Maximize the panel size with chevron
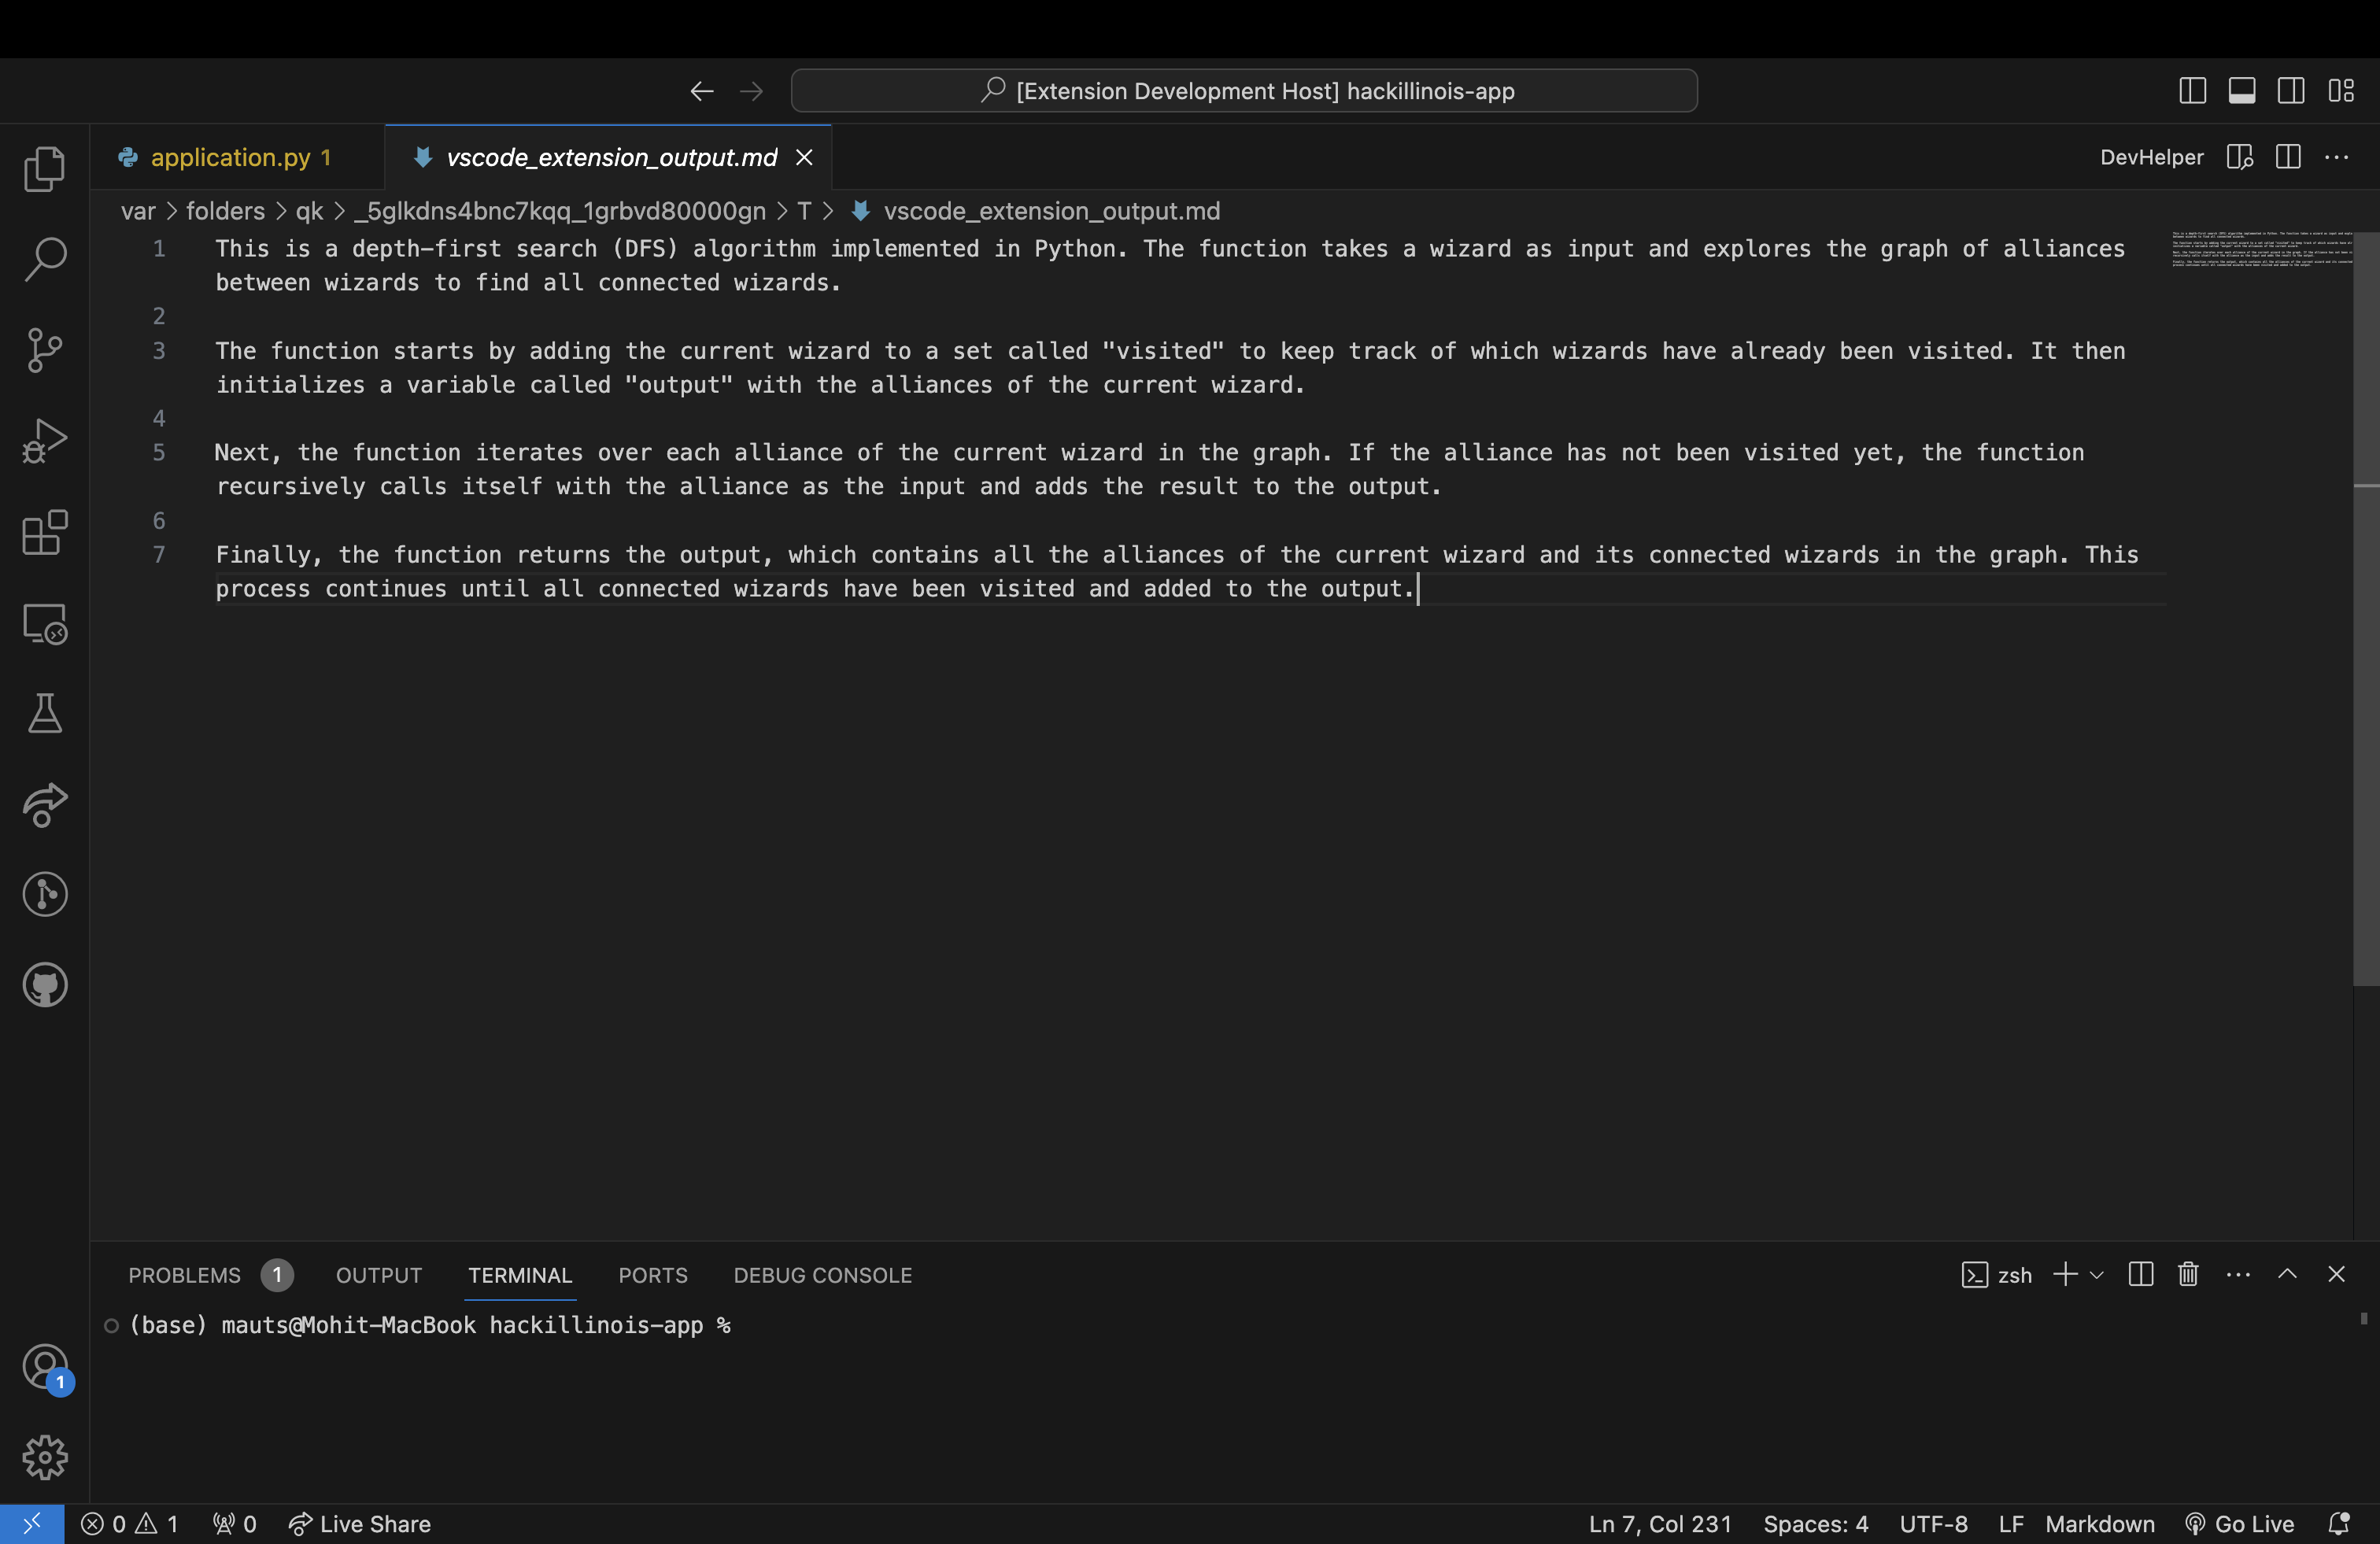The image size is (2380, 1544). (2287, 1274)
